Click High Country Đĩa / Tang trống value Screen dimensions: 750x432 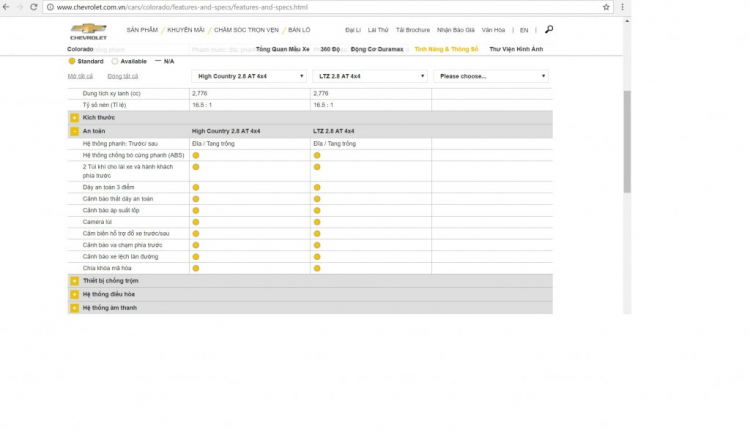pyautogui.click(x=213, y=144)
